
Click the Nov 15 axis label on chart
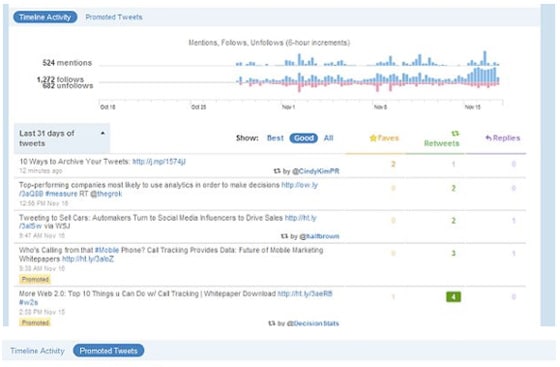(472, 107)
